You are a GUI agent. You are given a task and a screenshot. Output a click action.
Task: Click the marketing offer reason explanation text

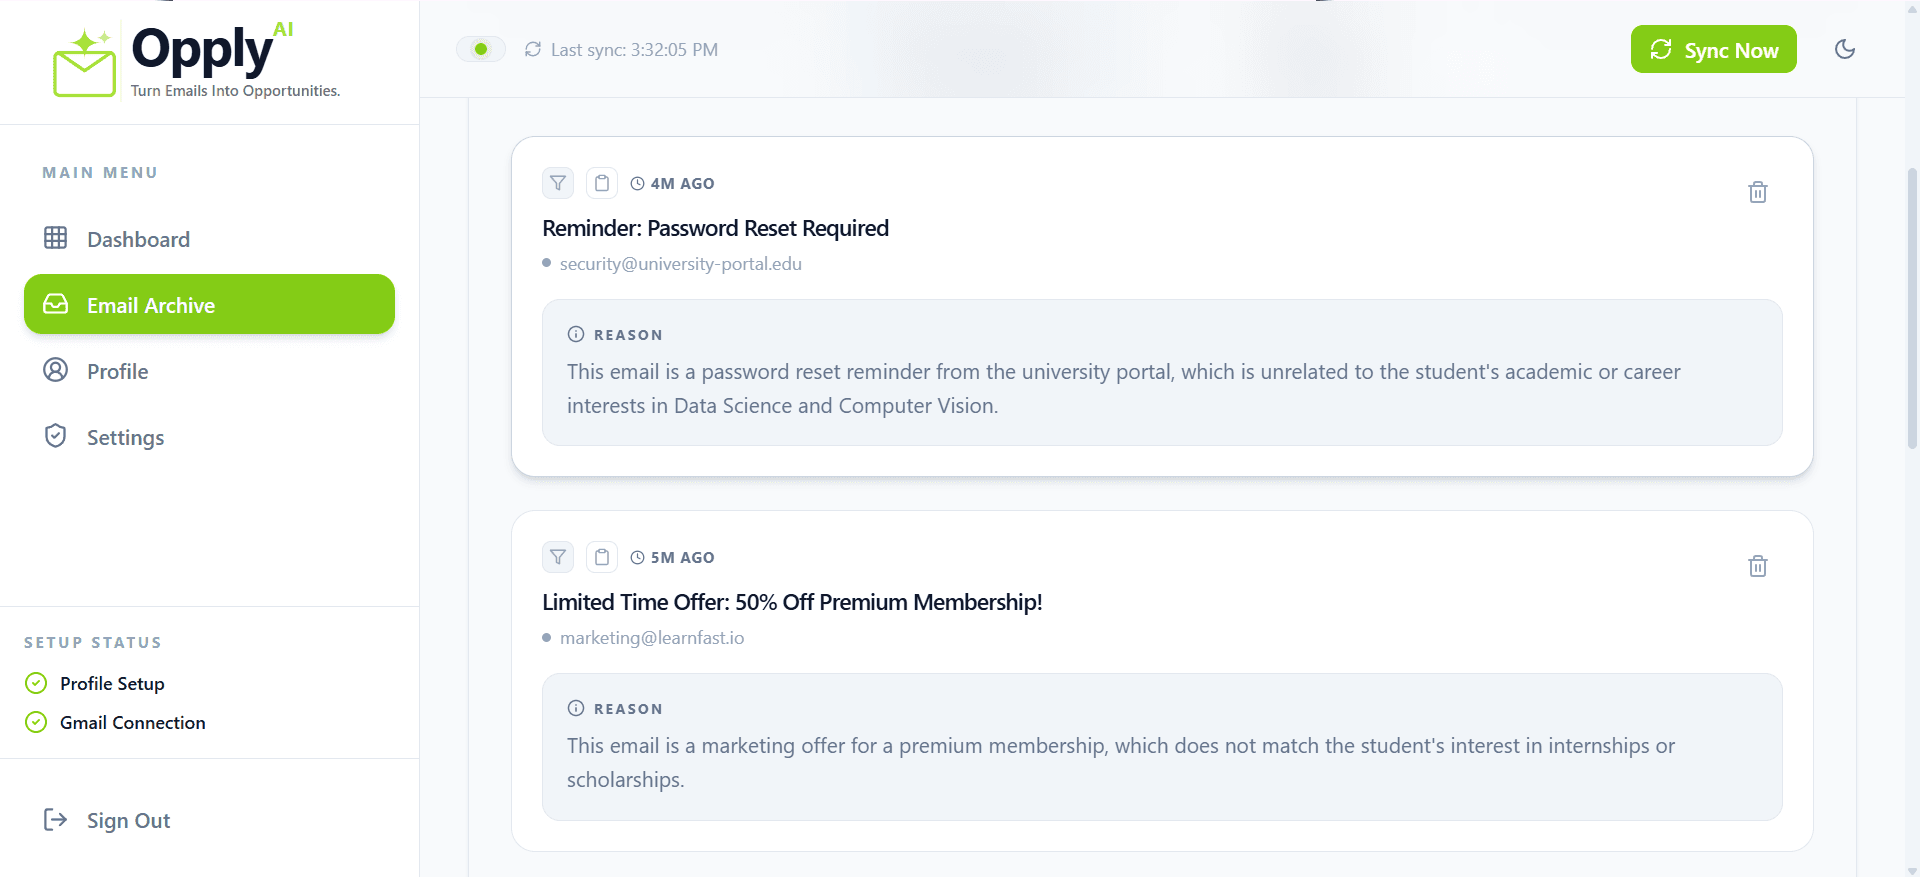[x=1121, y=763]
